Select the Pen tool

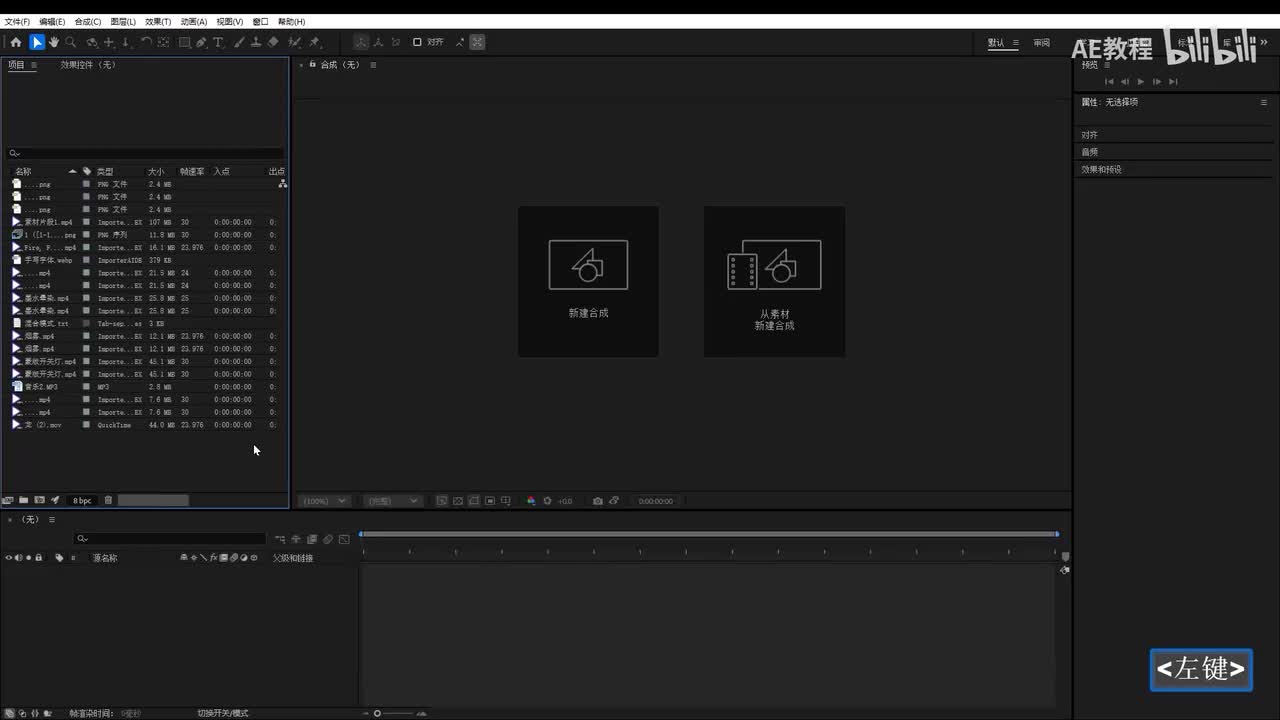point(201,42)
